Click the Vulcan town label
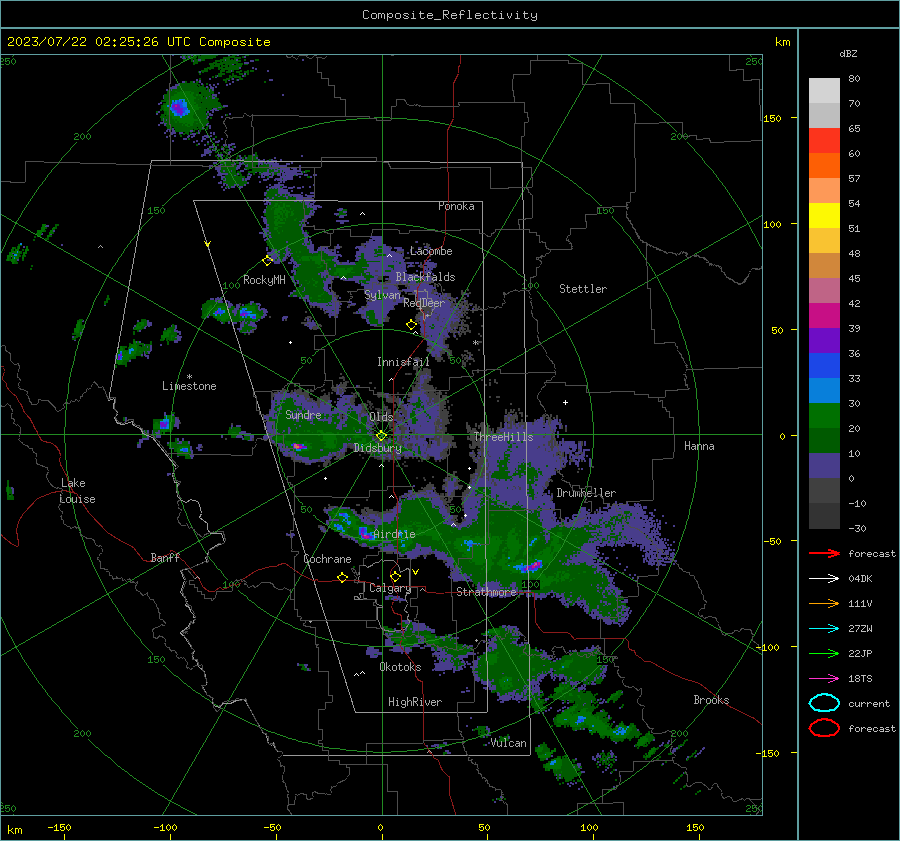The width and height of the screenshot is (900, 841). 509,743
